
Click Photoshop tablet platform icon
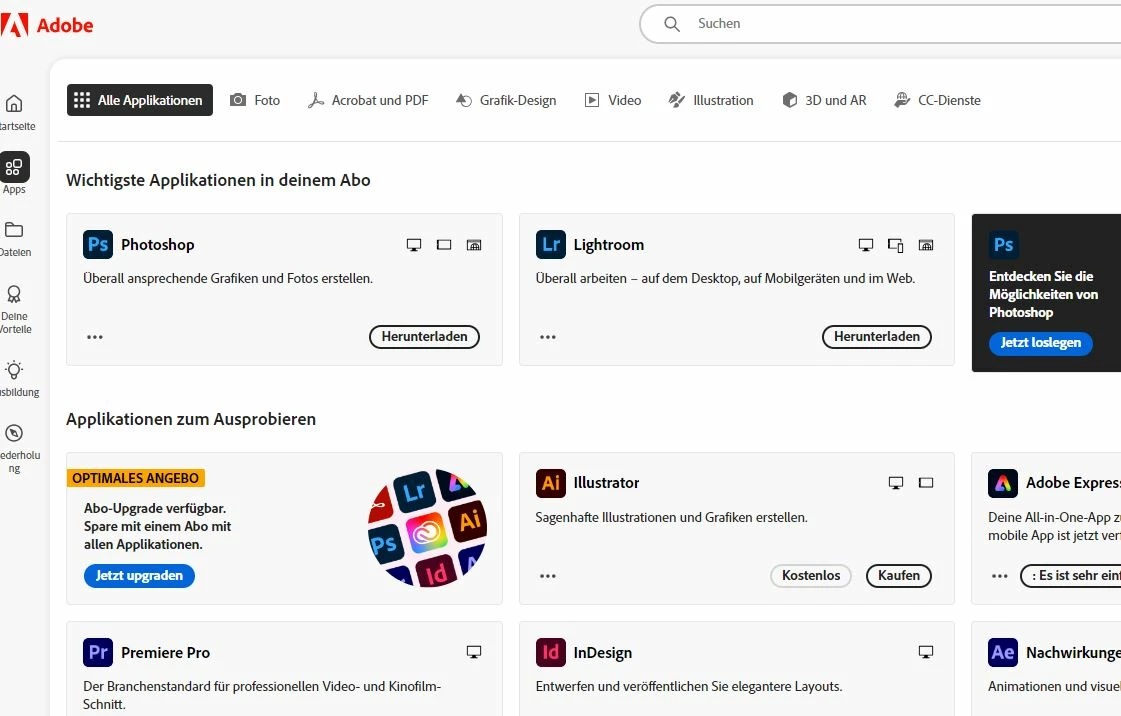click(x=444, y=245)
